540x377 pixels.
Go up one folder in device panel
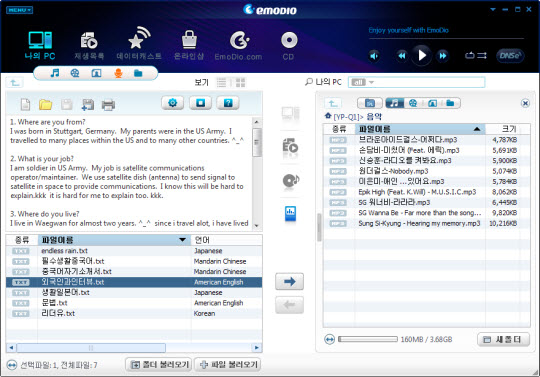(333, 103)
